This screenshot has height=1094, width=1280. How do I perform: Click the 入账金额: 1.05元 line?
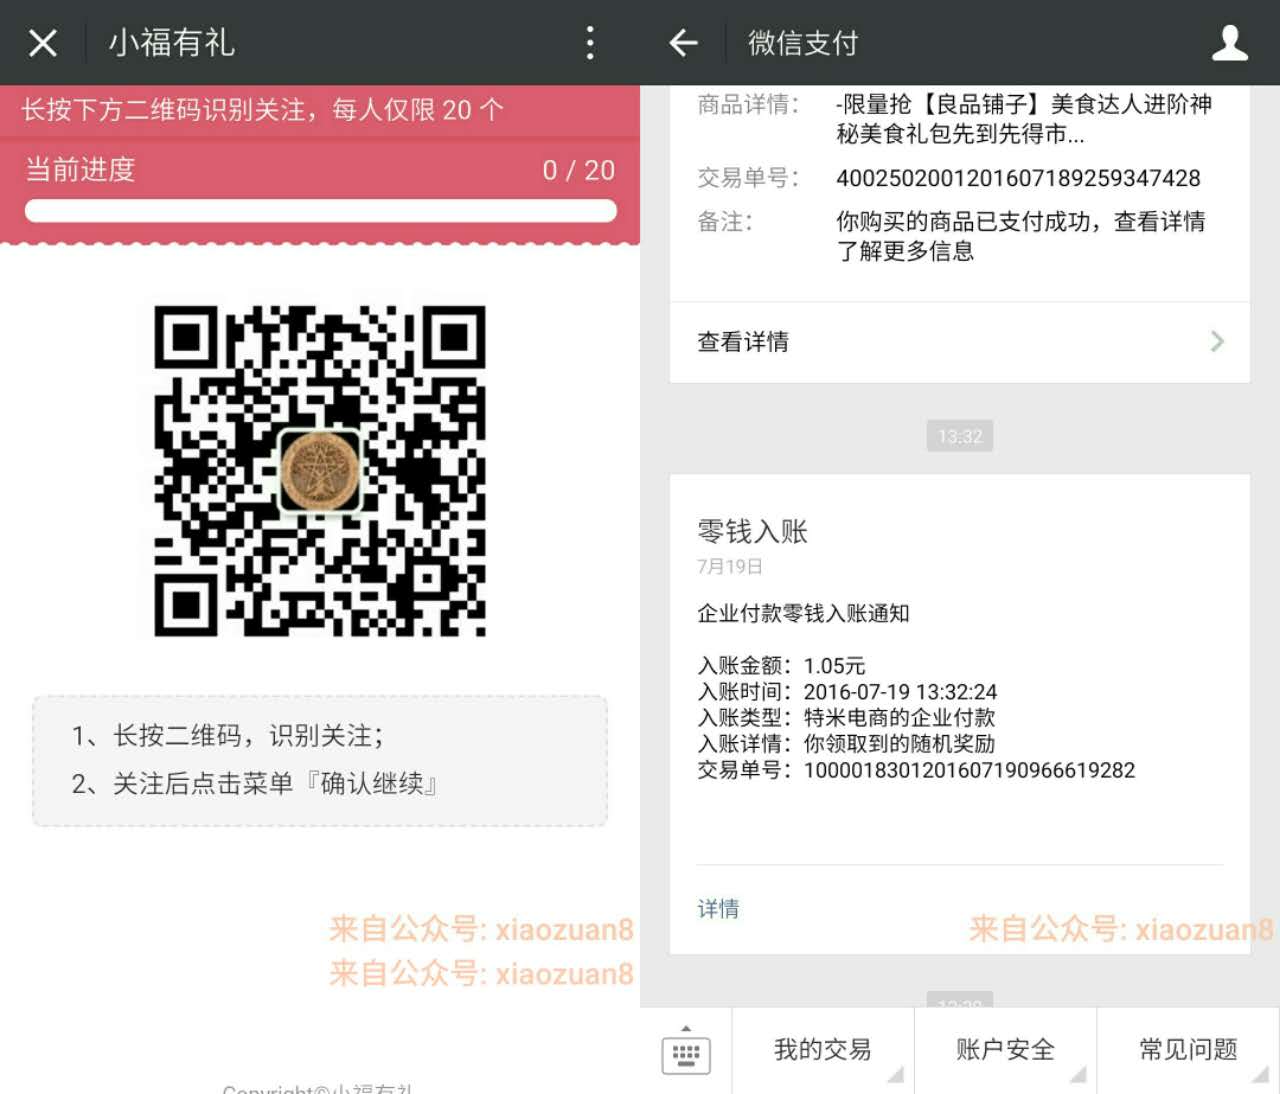pos(781,666)
